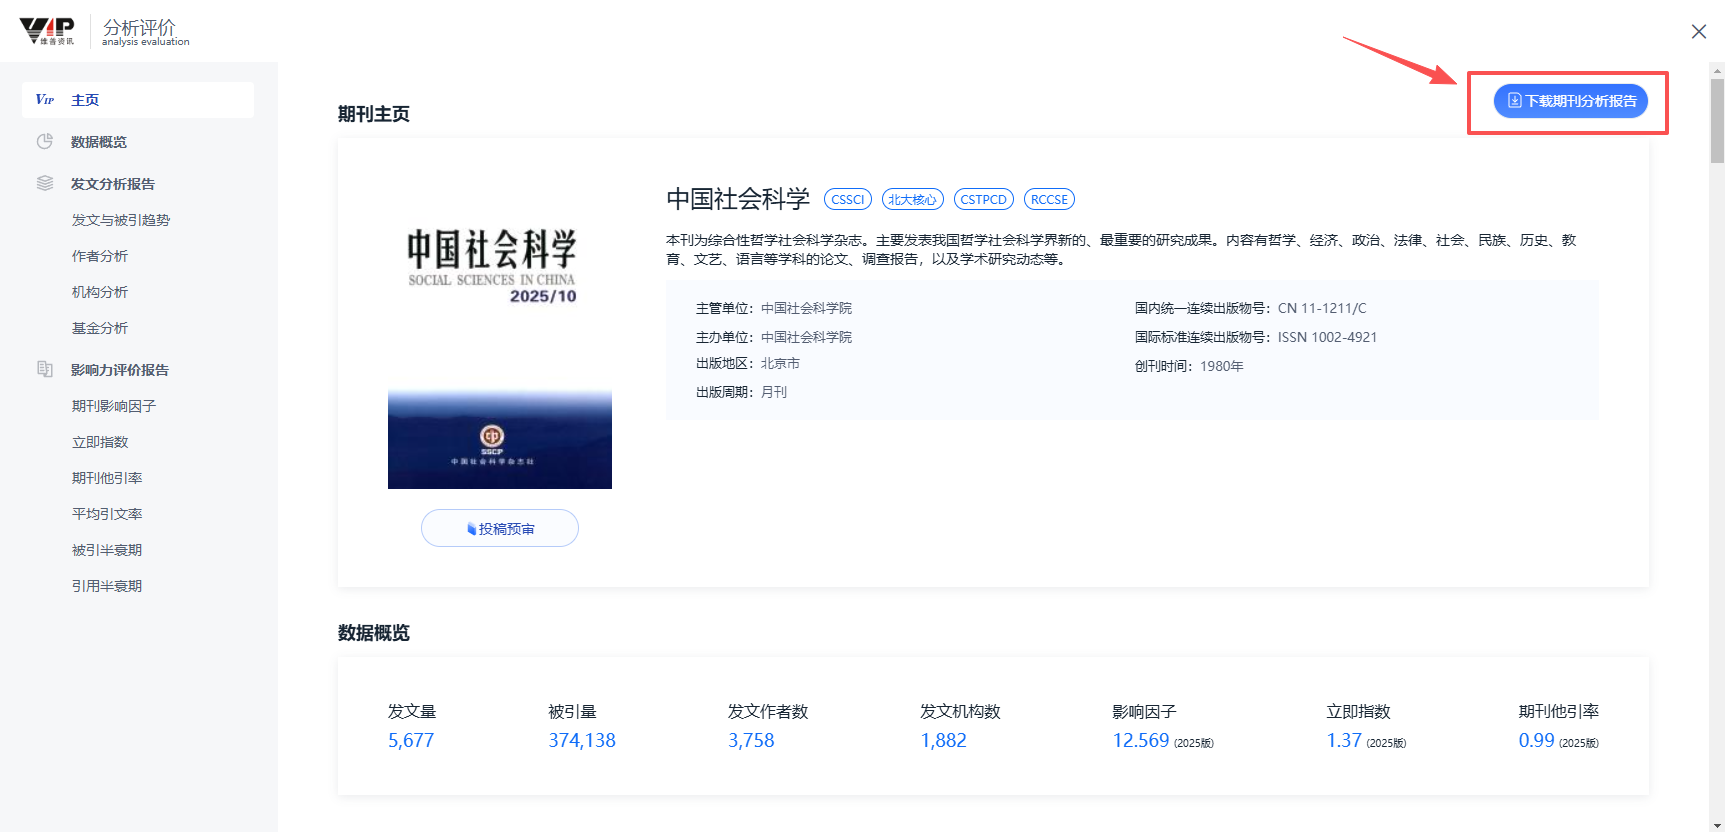The width and height of the screenshot is (1725, 832).
Task: Click the 中国社会科学 journal cover image
Action: pos(500,339)
